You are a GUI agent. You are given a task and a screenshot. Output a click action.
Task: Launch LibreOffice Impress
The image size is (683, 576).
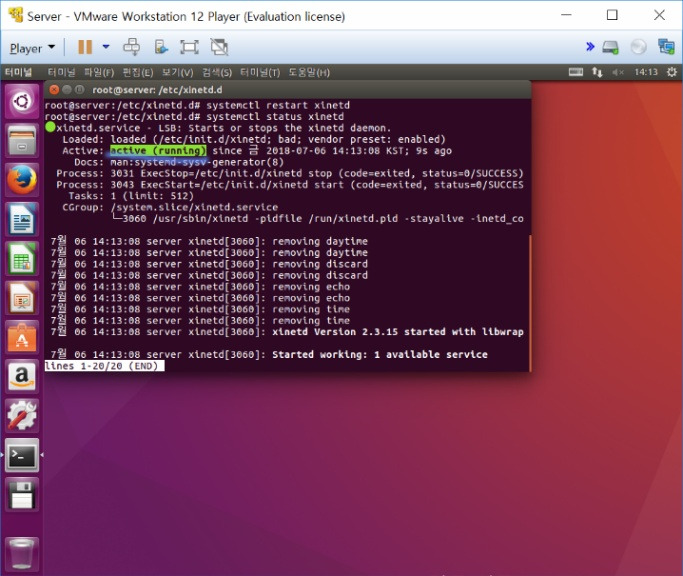[22, 297]
